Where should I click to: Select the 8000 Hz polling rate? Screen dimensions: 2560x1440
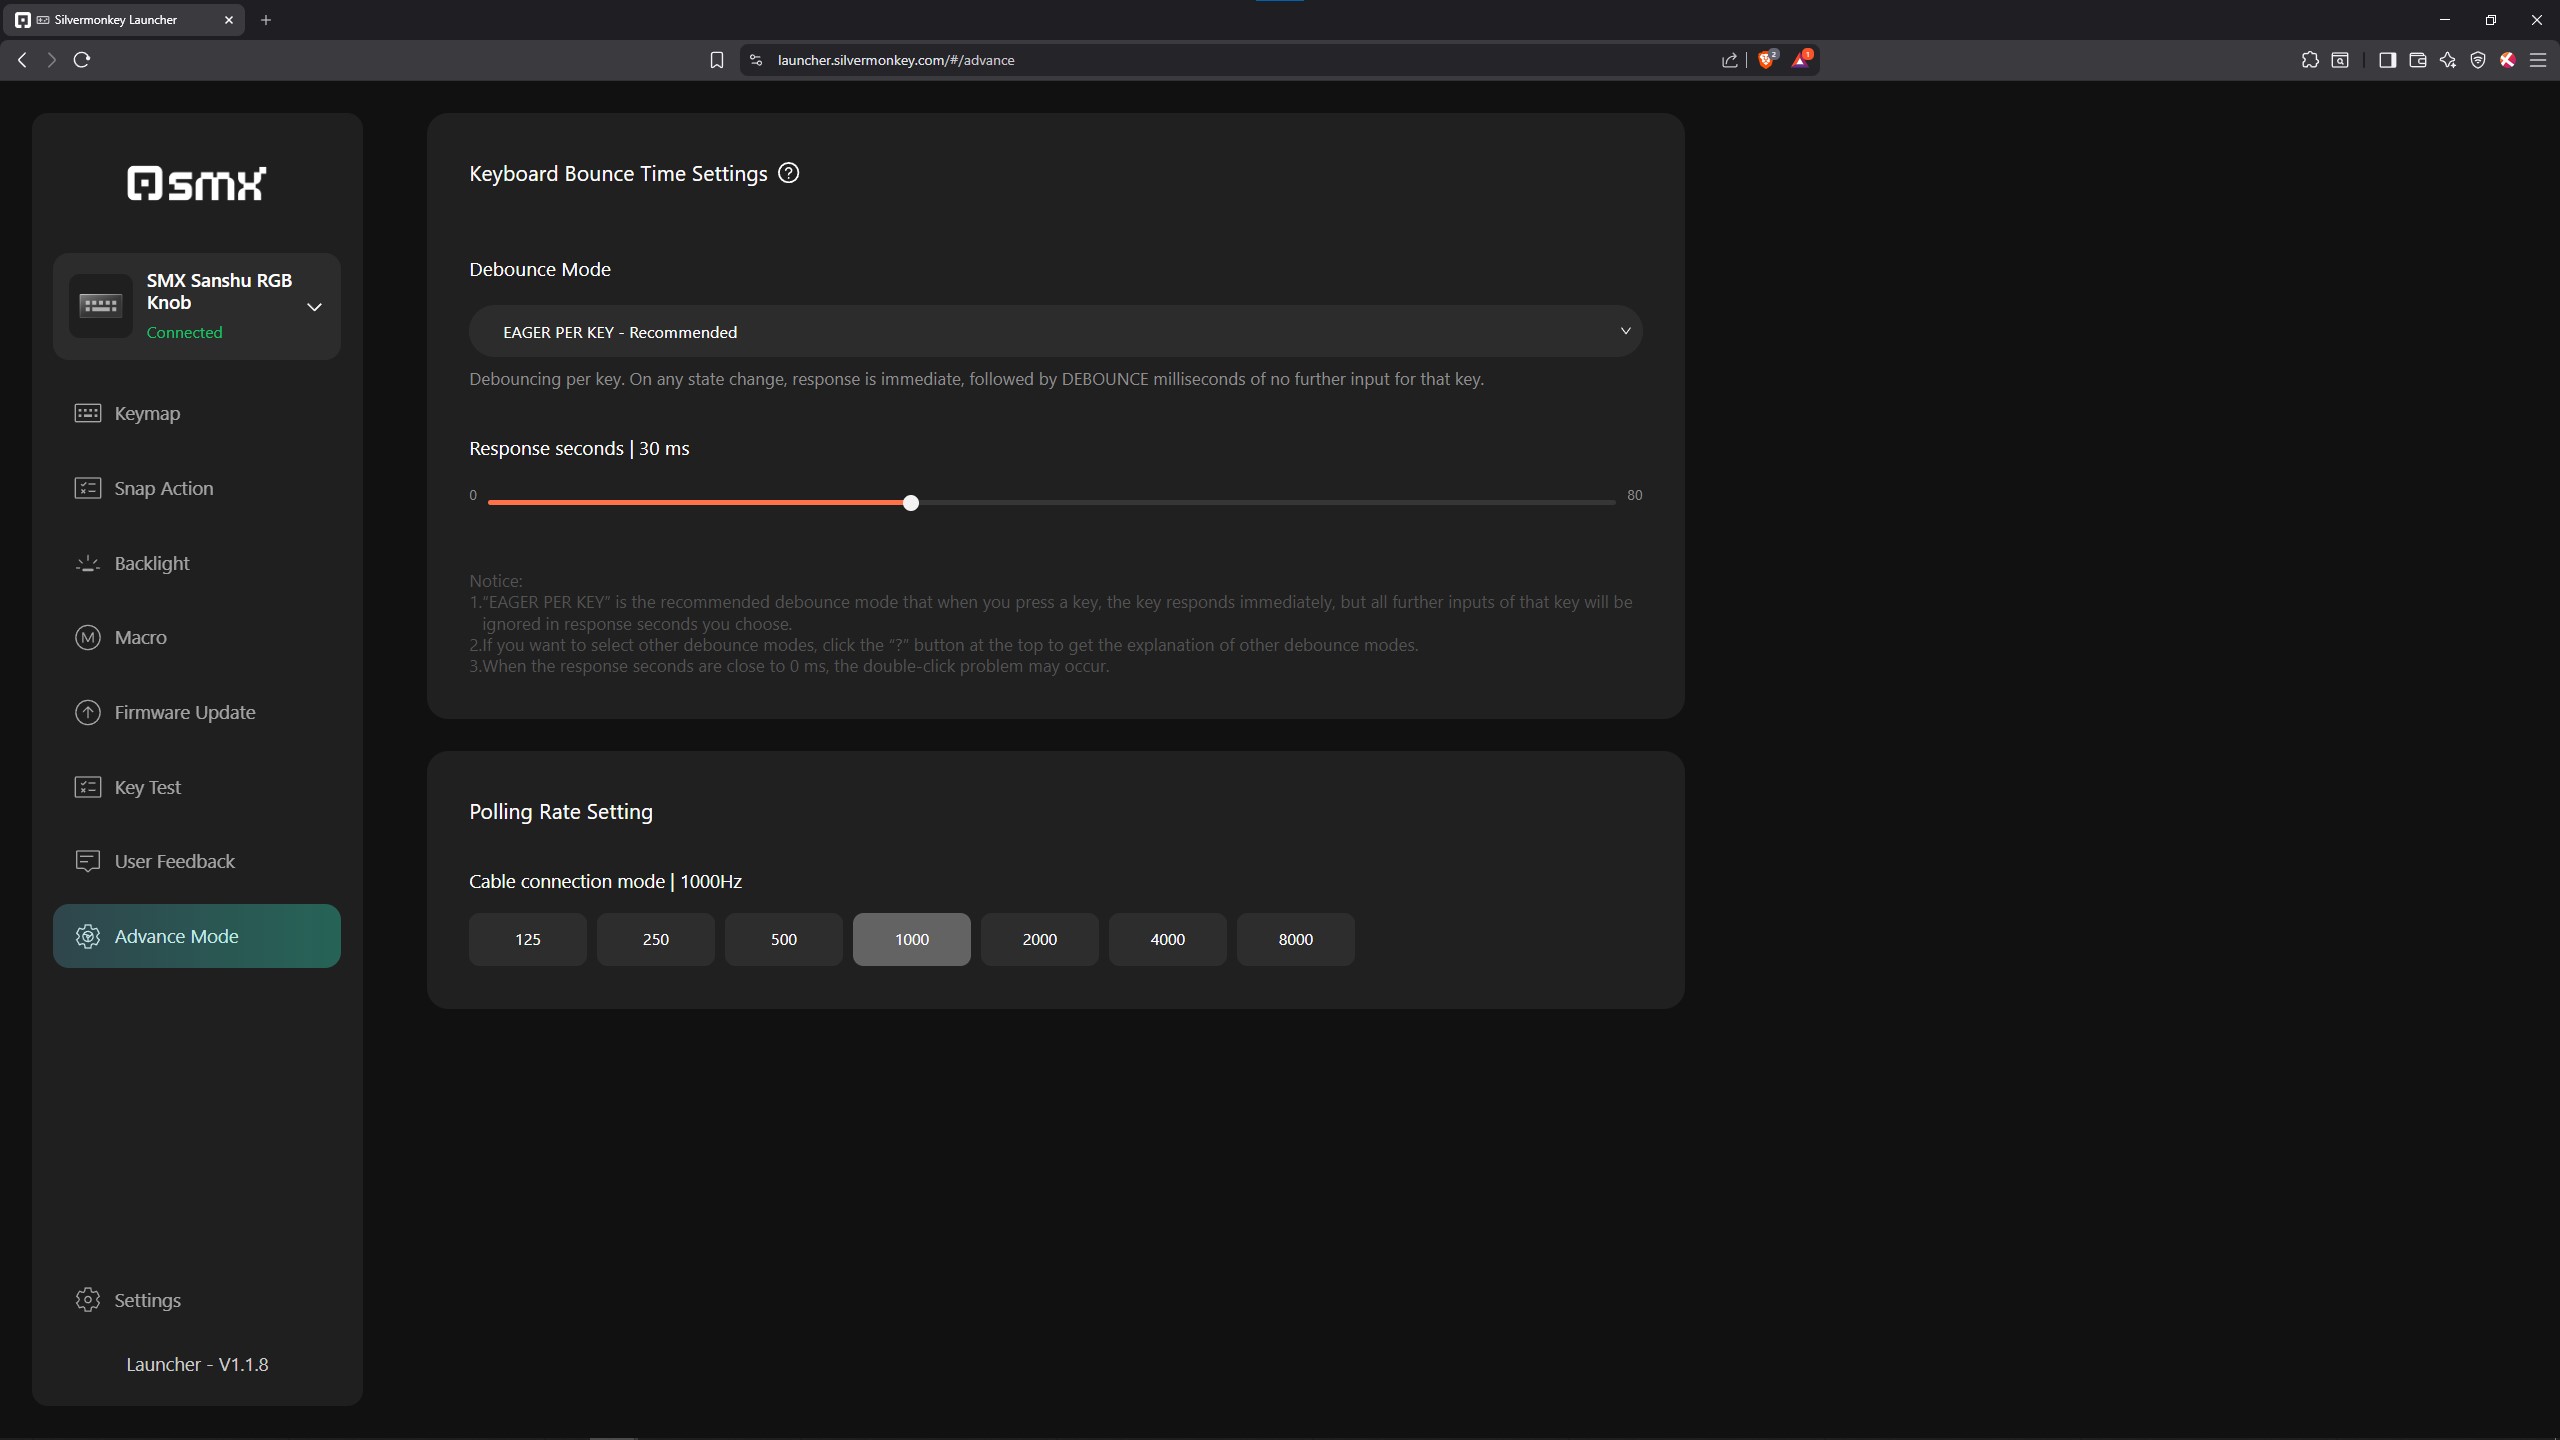tap(1295, 939)
